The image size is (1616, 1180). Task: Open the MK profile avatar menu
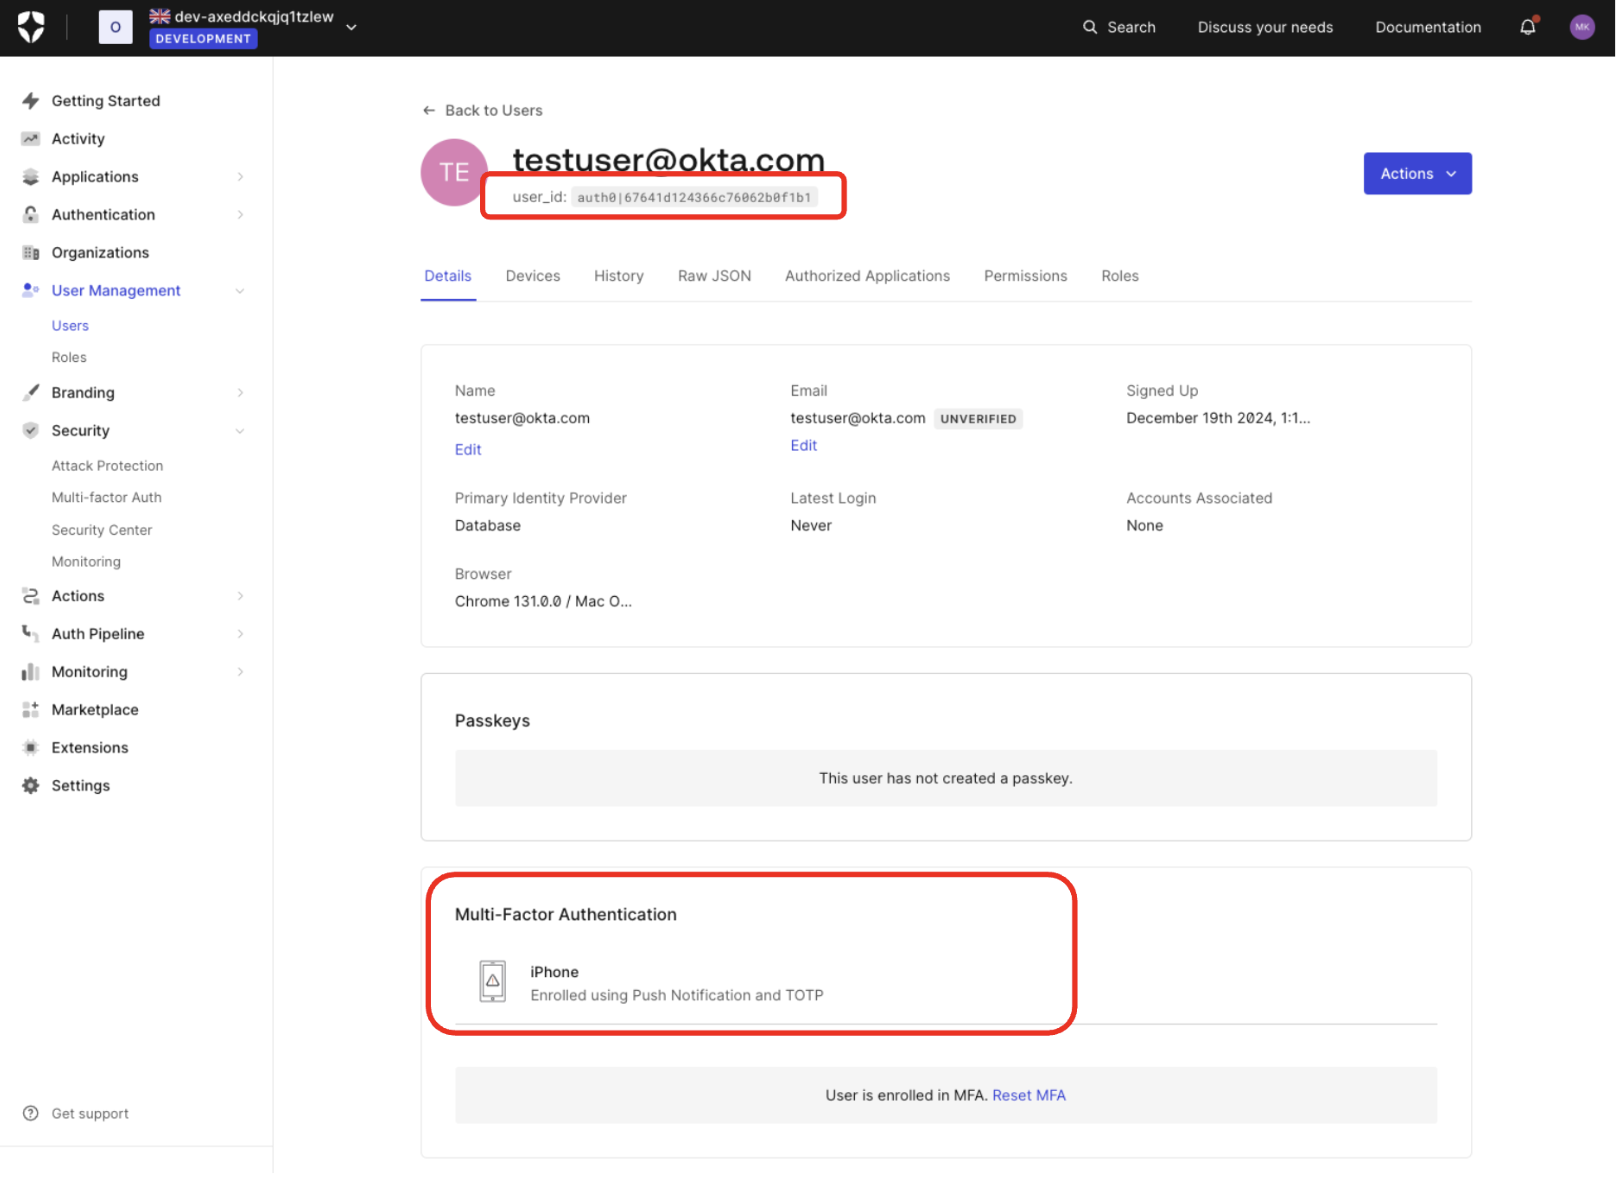pos(1582,27)
